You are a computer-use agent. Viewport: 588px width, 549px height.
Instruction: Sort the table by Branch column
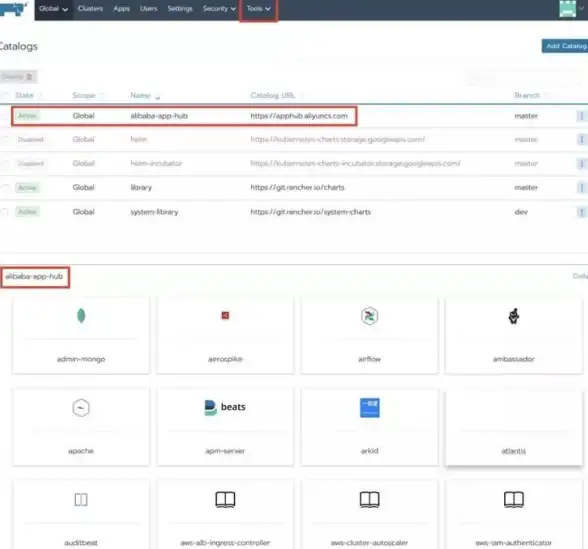tap(527, 96)
